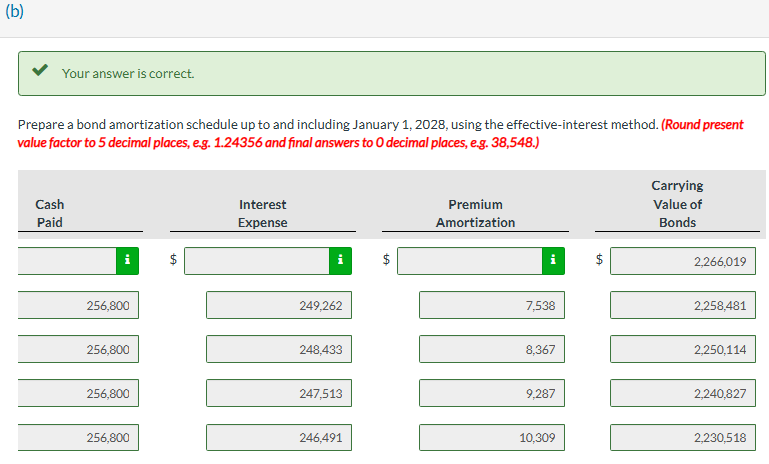Click the Cash Paid field in the 247,513 row

78,393
